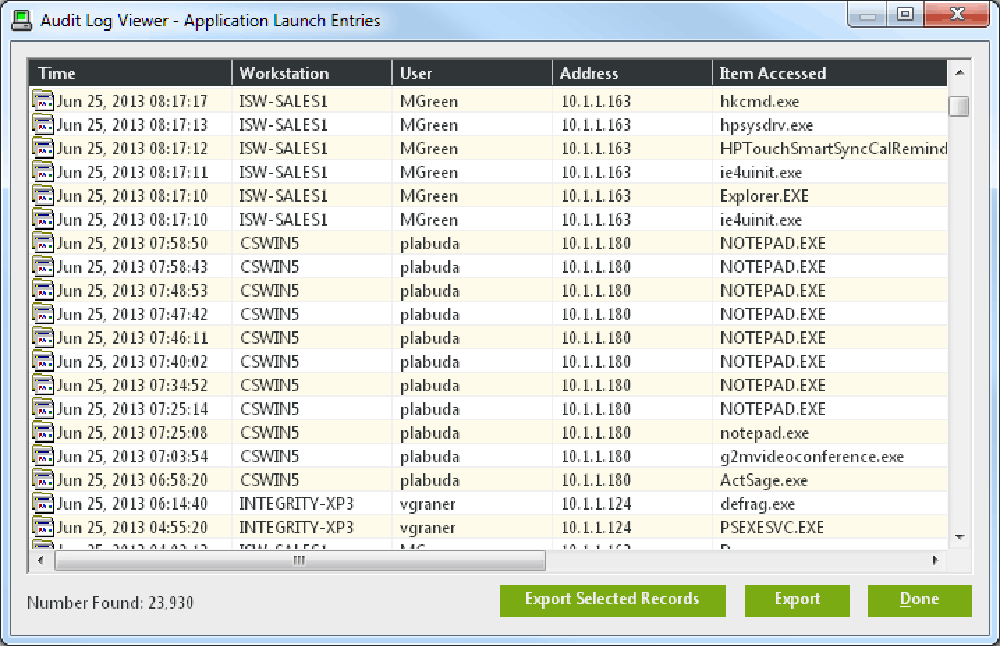Click the row icon for Explorer.EXE entry
1000x646 pixels.
pos(43,196)
